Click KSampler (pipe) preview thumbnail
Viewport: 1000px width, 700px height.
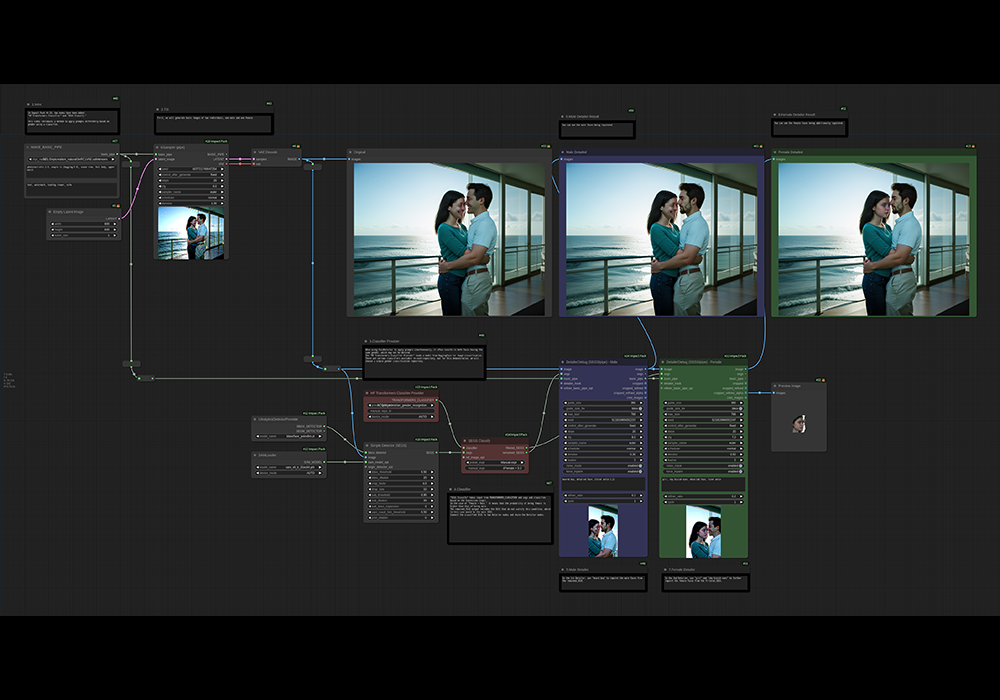click(191, 233)
